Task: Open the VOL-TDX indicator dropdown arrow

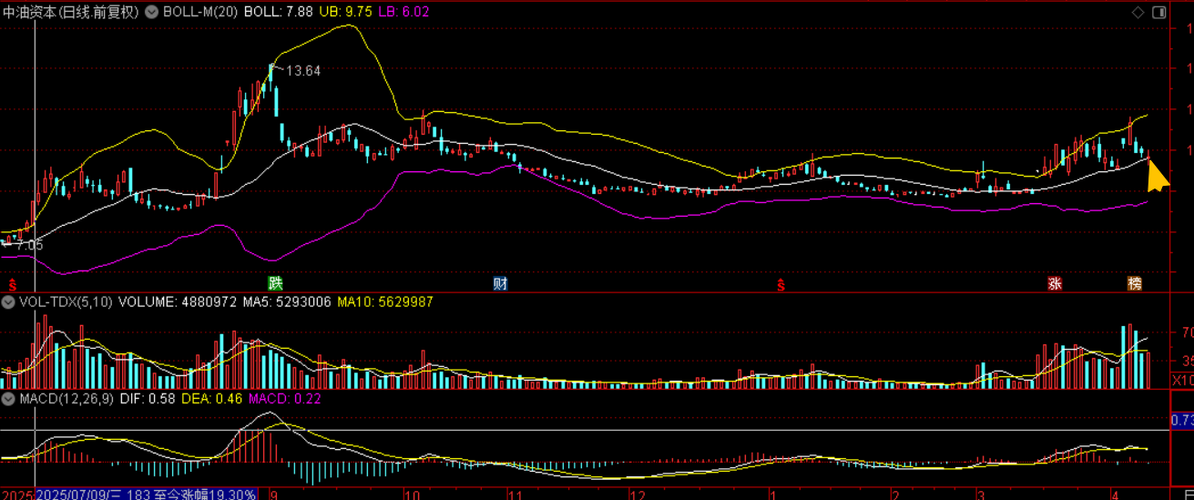Action: pos(8,302)
